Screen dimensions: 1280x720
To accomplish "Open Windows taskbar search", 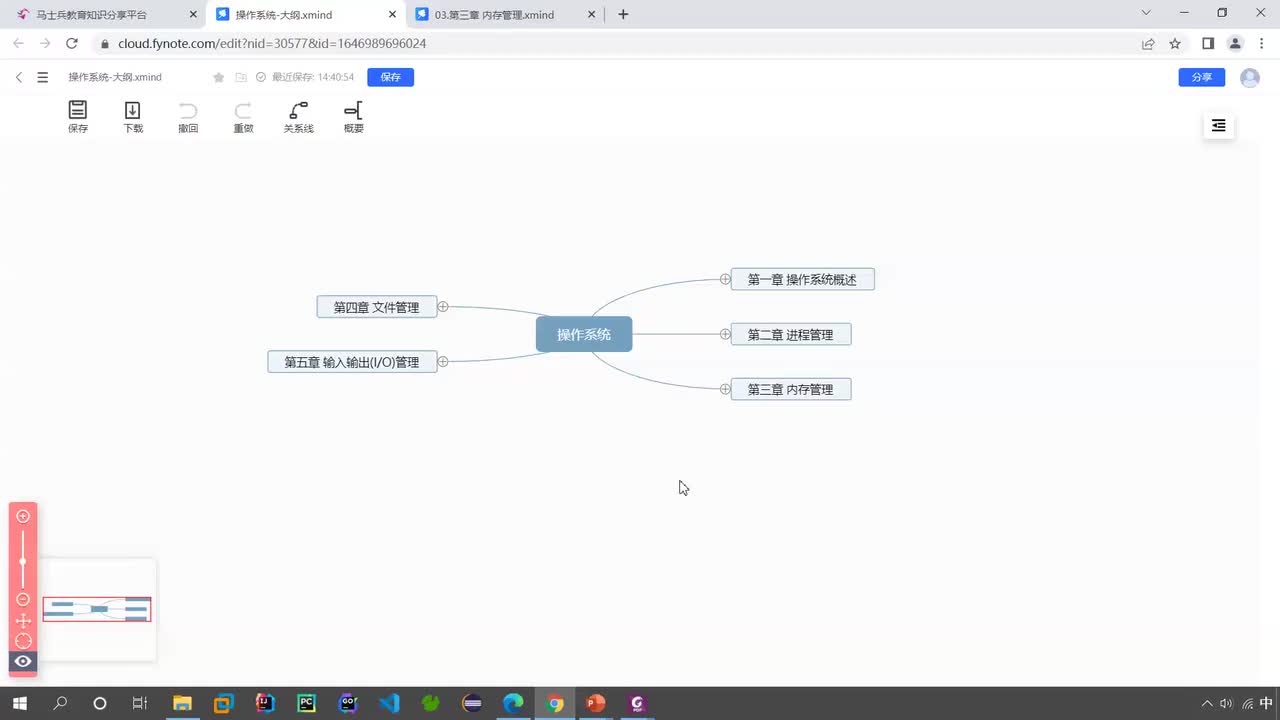I will click(x=60, y=703).
